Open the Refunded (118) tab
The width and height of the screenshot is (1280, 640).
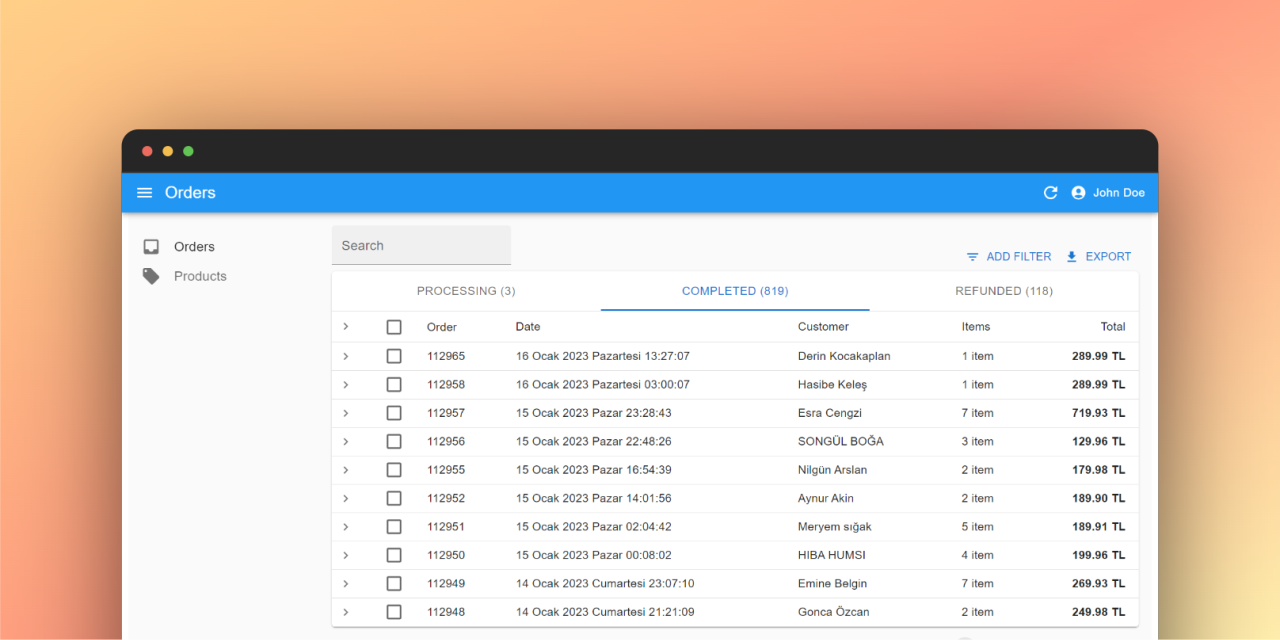tap(1003, 291)
